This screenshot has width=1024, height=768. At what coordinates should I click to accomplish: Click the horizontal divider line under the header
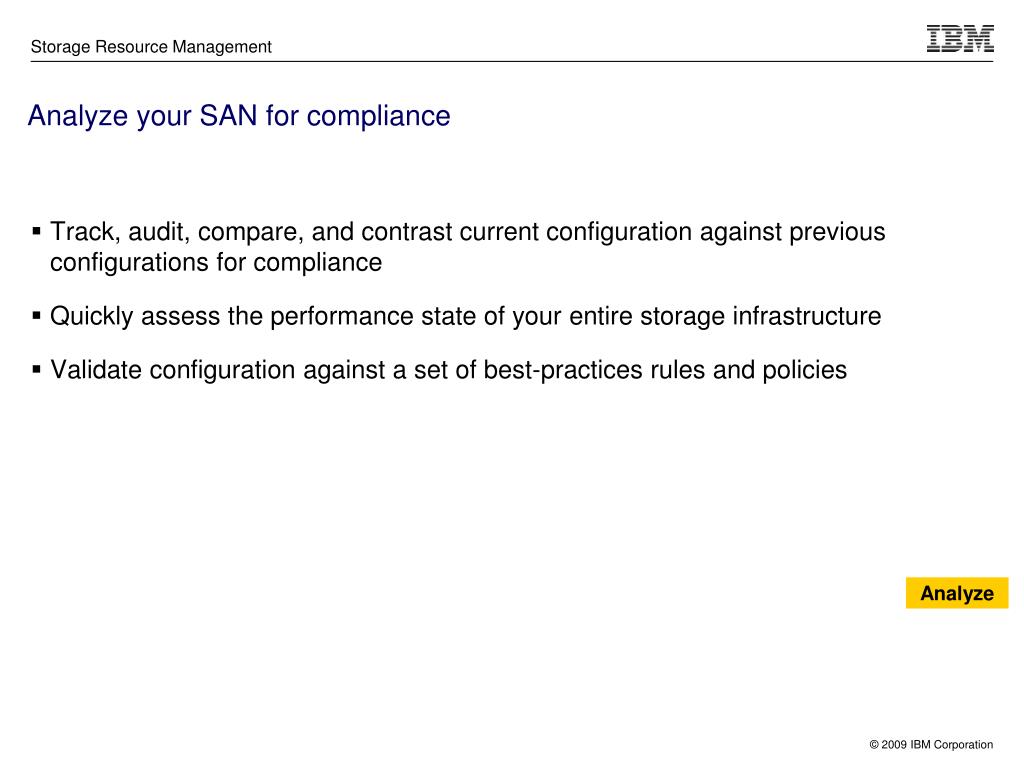coord(512,61)
